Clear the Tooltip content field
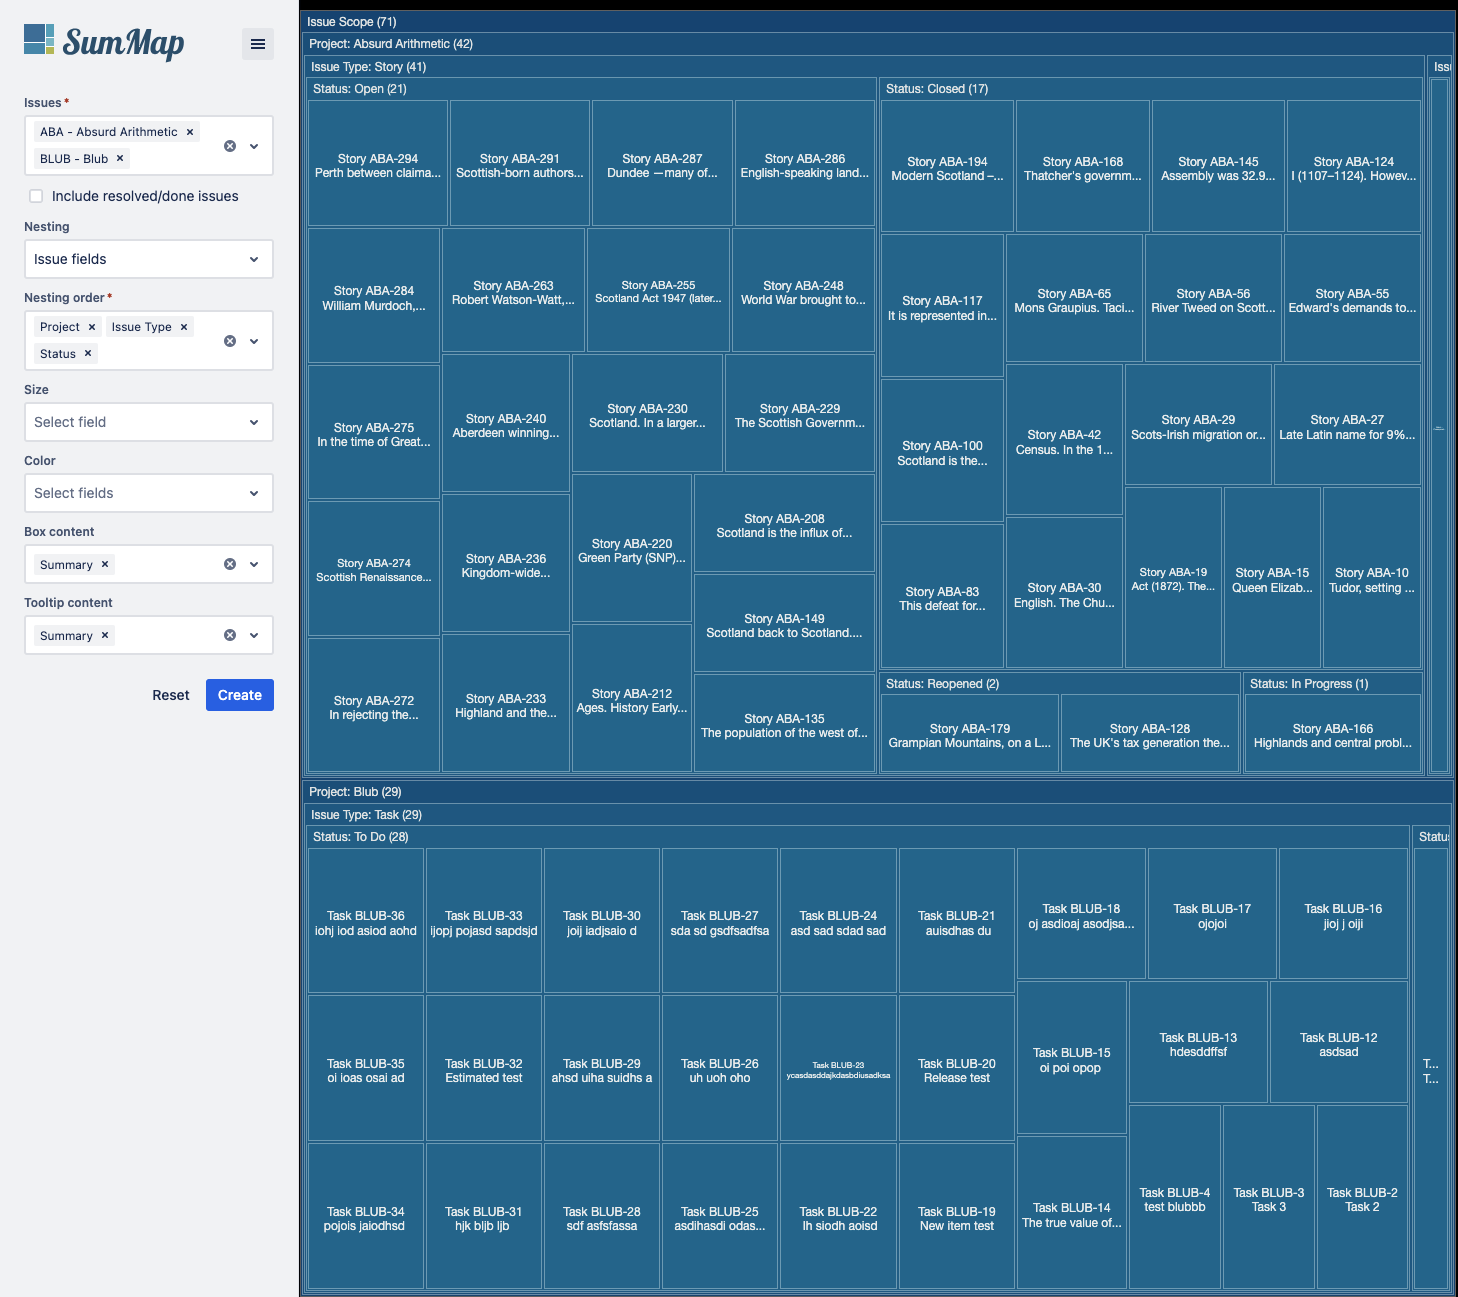This screenshot has width=1458, height=1297. point(230,635)
